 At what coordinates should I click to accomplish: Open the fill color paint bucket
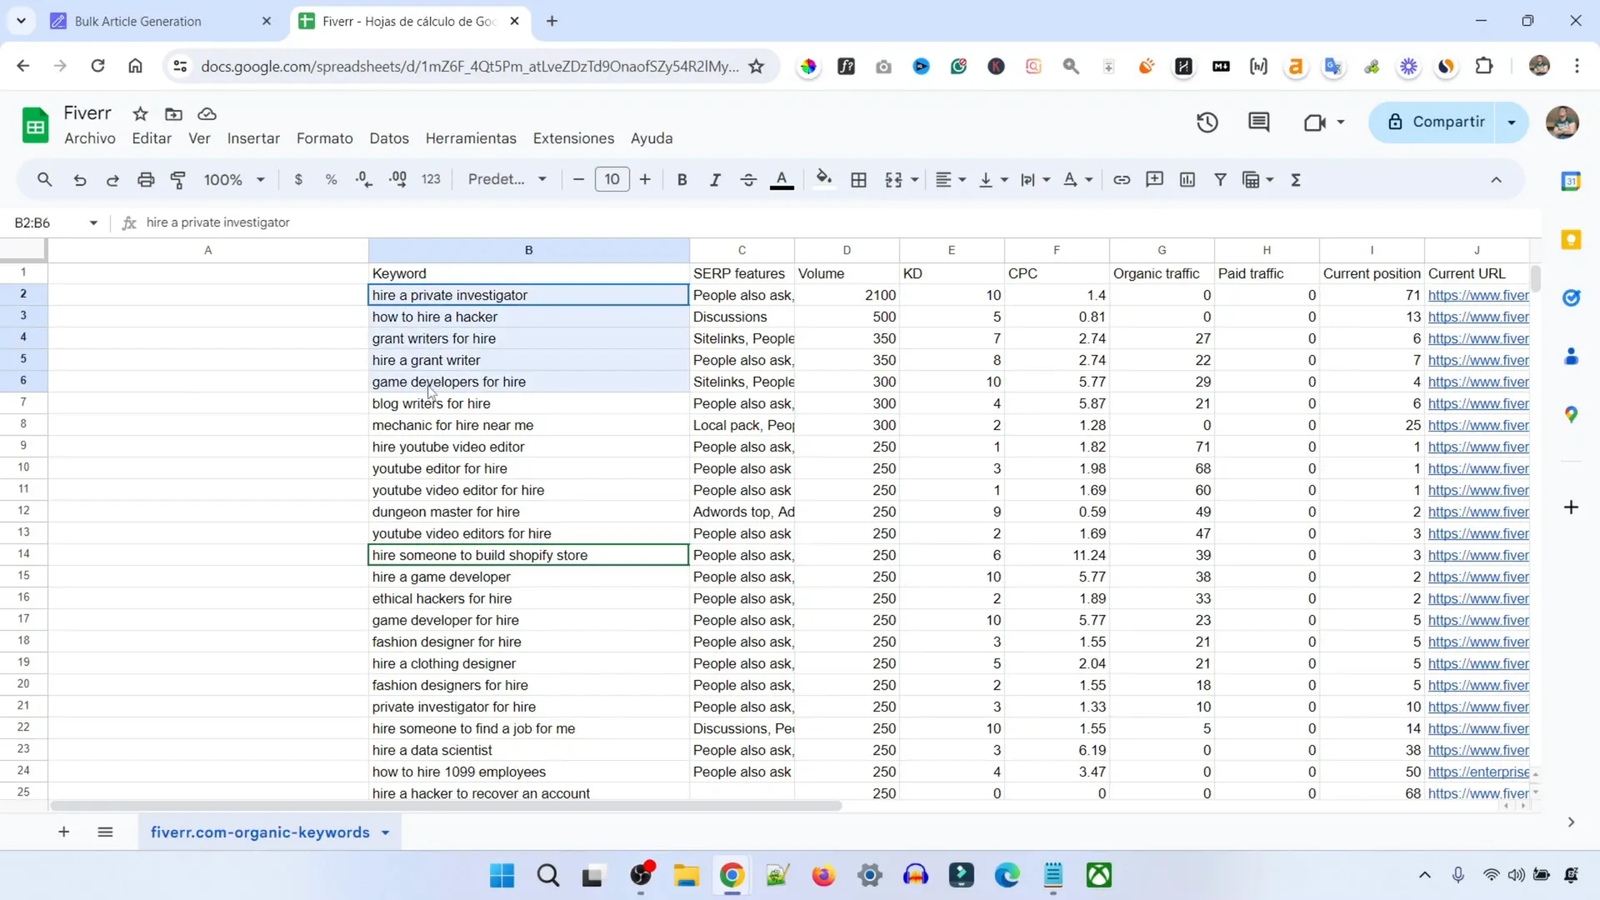(x=823, y=180)
